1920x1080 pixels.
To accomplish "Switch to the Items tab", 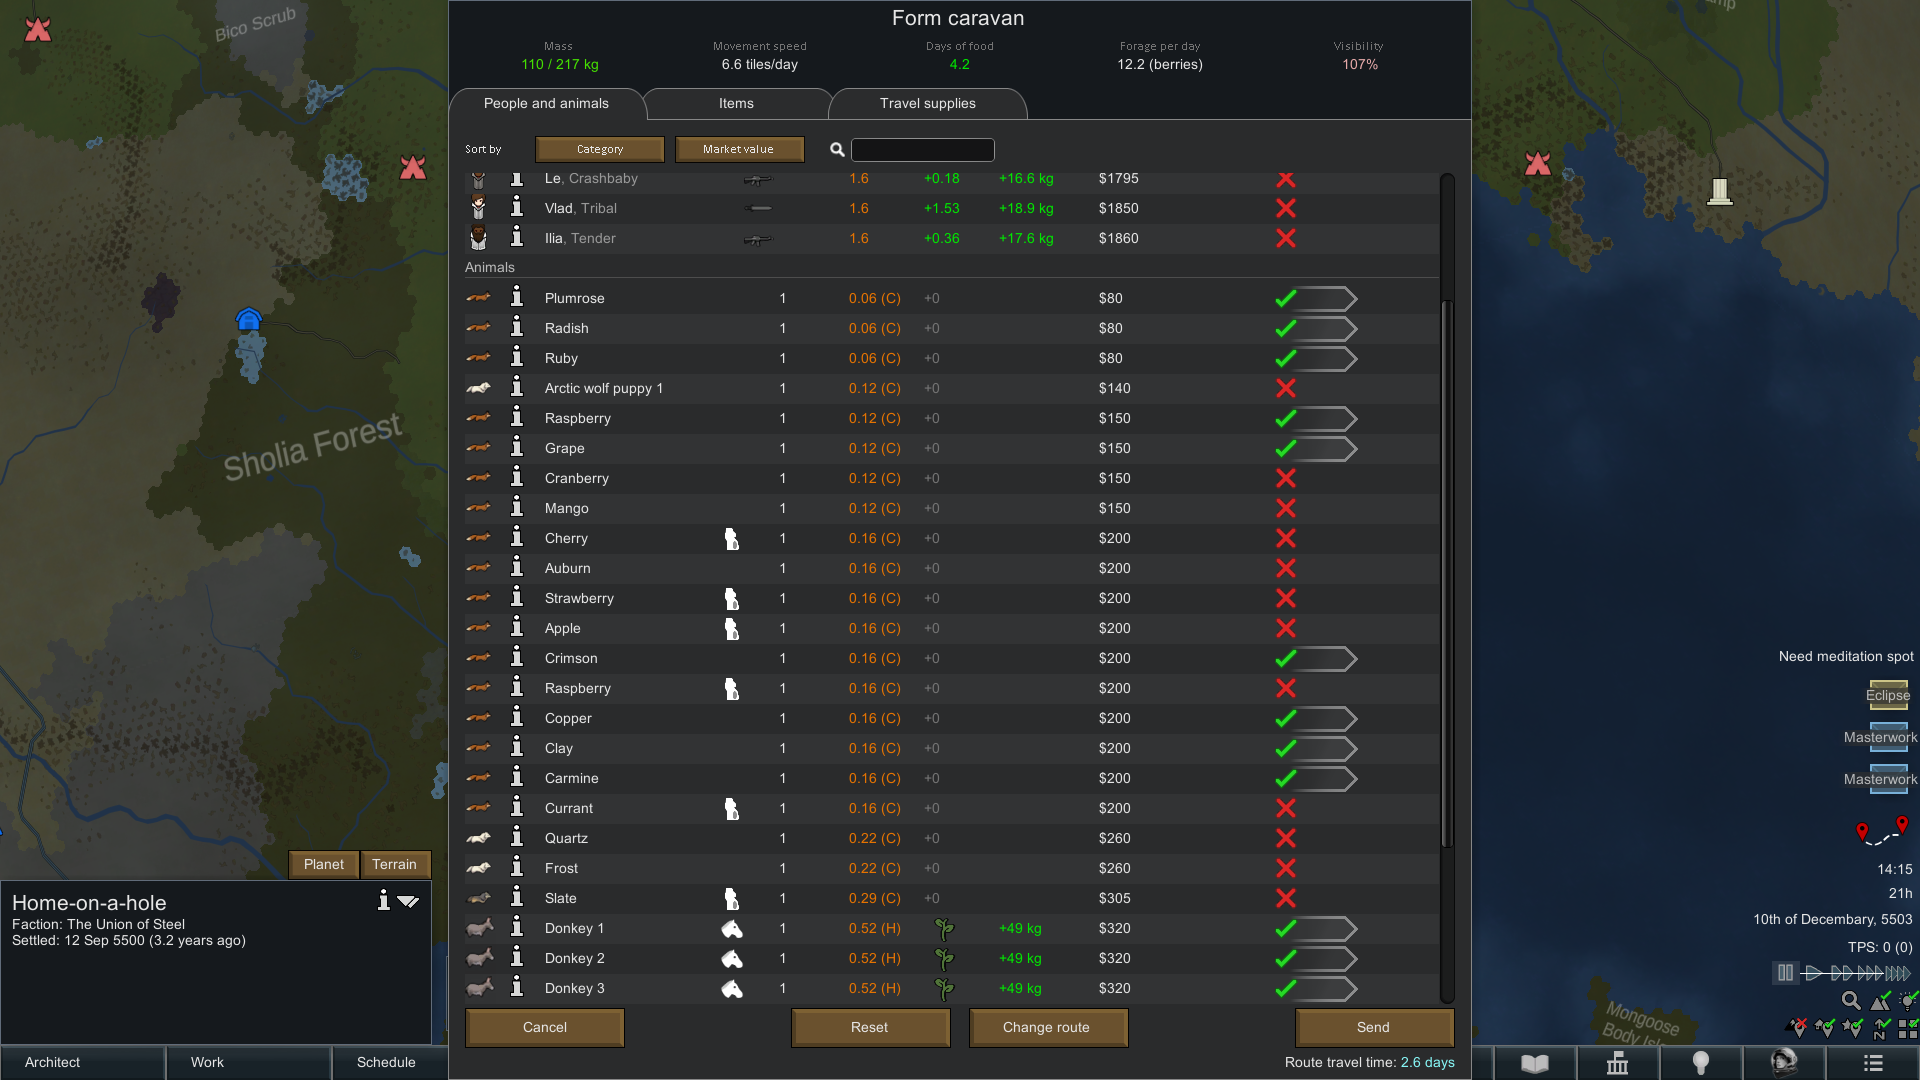I will point(736,104).
